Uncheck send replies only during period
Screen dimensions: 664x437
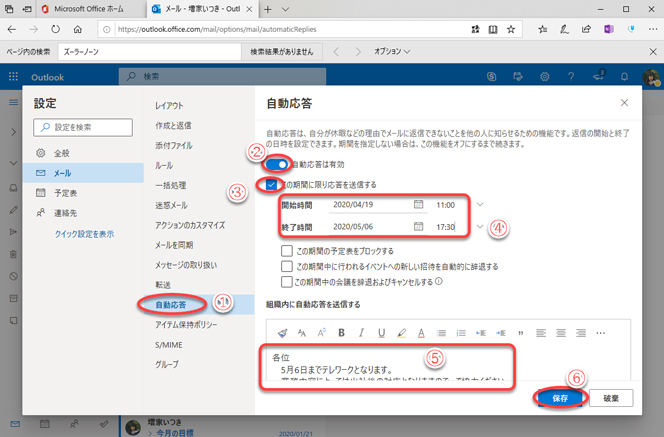(x=271, y=185)
